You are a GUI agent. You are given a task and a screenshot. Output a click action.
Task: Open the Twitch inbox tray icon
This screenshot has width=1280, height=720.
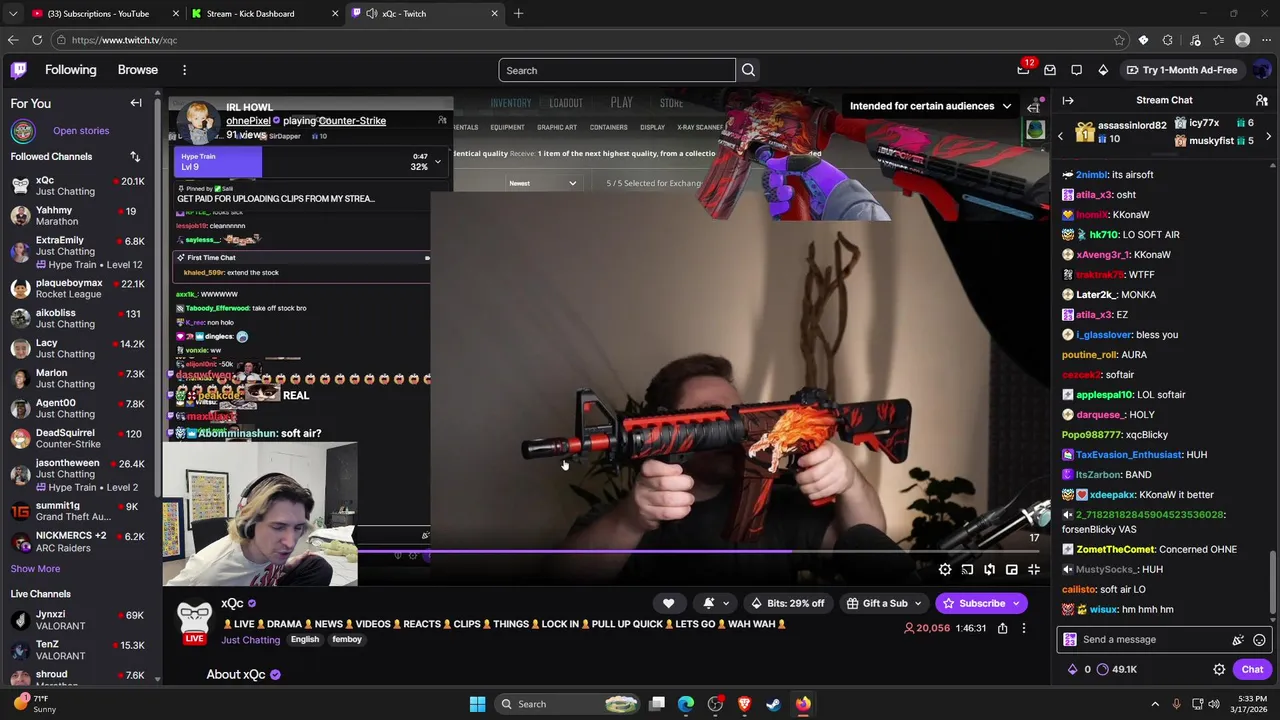coord(1050,70)
